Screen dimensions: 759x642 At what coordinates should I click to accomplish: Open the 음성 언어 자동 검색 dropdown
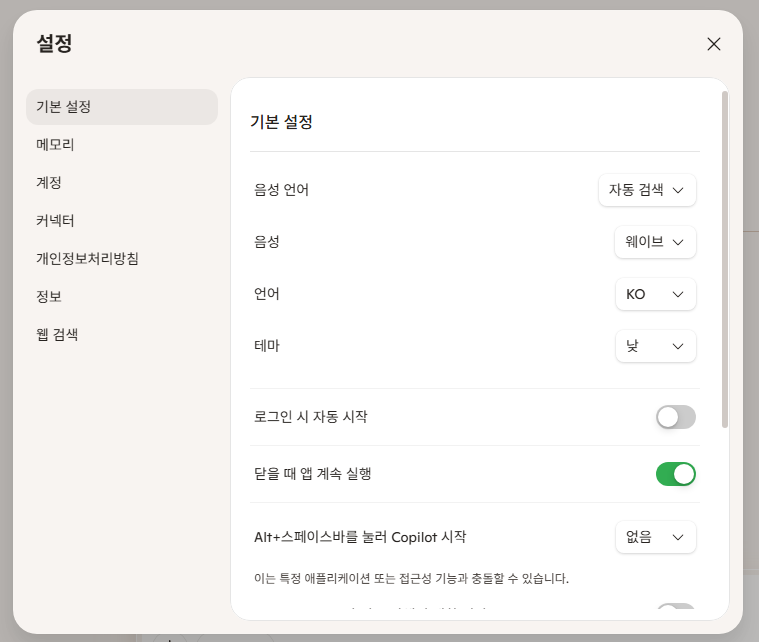click(647, 190)
